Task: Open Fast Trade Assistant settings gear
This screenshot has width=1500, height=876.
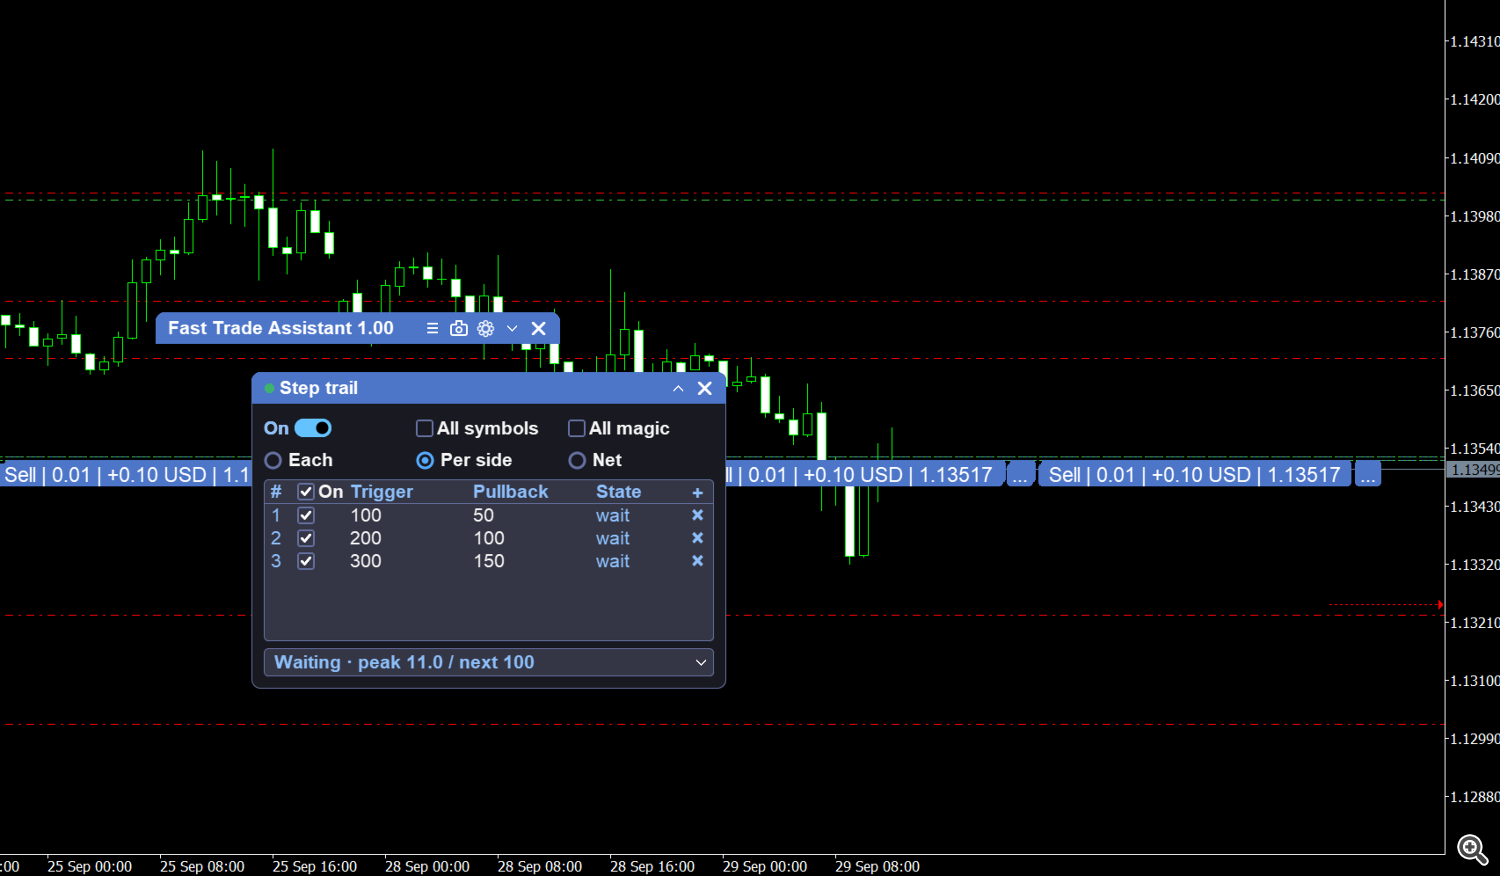Action: pyautogui.click(x=486, y=328)
